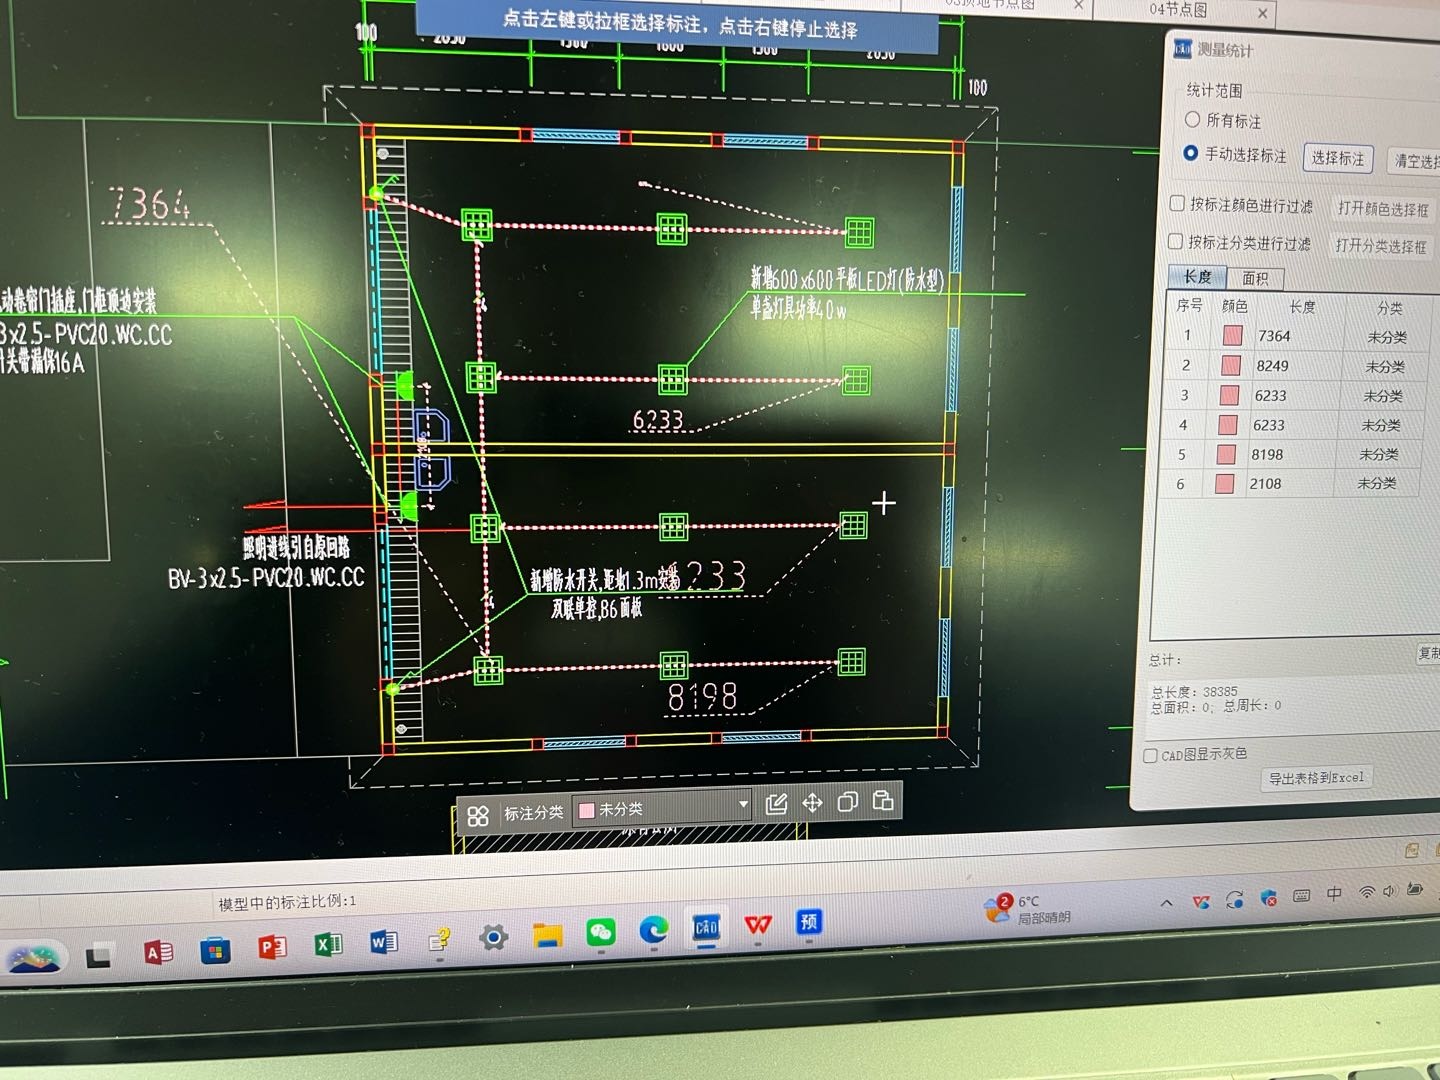This screenshot has width=1440, height=1080.
Task: Click 打开分类选择框 button
Action: pyautogui.click(x=1381, y=245)
